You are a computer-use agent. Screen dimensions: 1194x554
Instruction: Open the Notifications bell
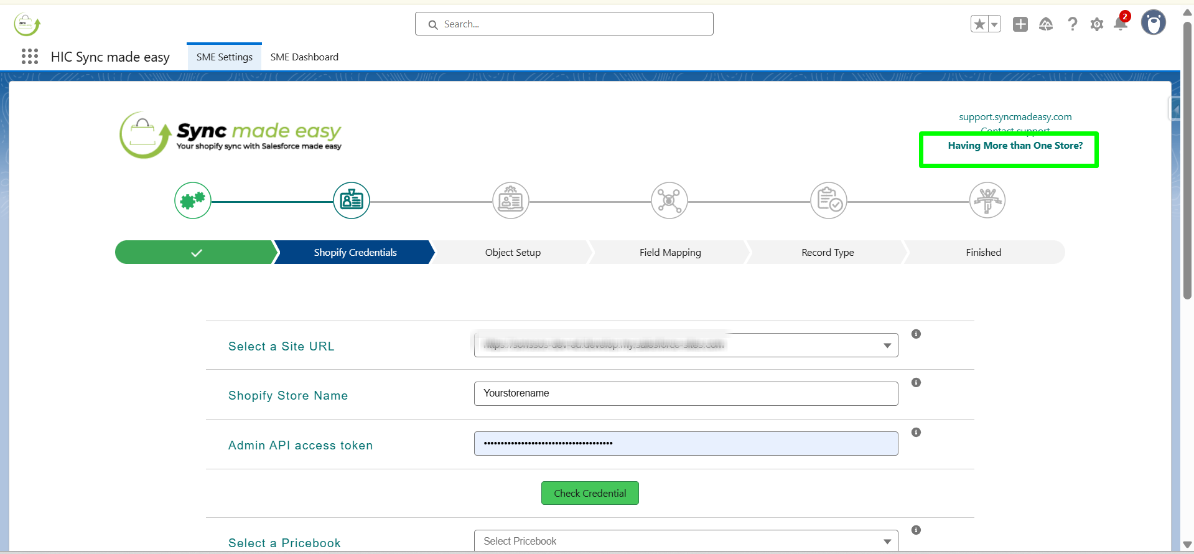tap(1120, 24)
